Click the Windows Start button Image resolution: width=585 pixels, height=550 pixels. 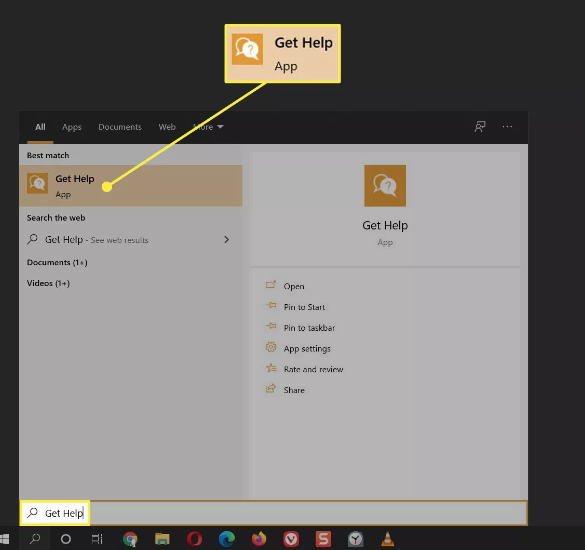(x=4, y=539)
